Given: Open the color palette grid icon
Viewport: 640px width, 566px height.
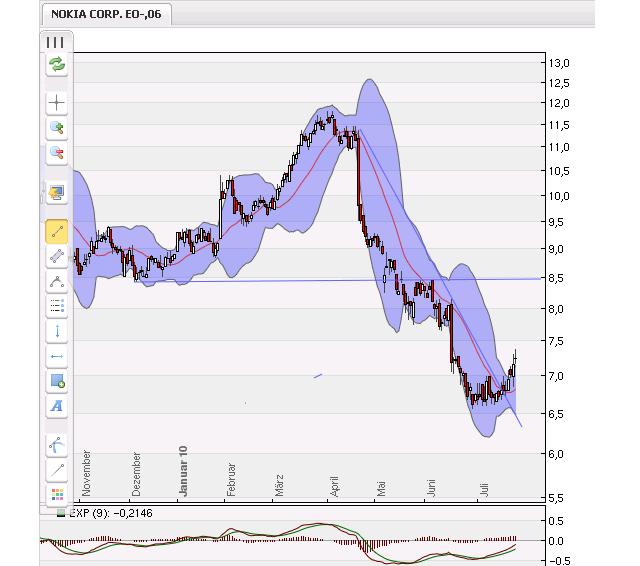Looking at the screenshot, I should pyautogui.click(x=57, y=494).
